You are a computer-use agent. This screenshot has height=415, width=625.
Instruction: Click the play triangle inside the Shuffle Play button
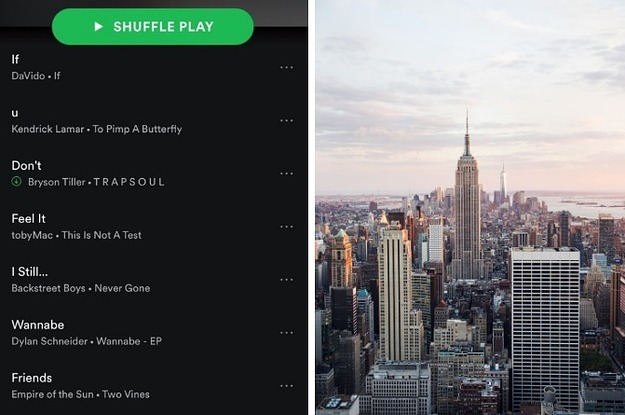coord(98,27)
